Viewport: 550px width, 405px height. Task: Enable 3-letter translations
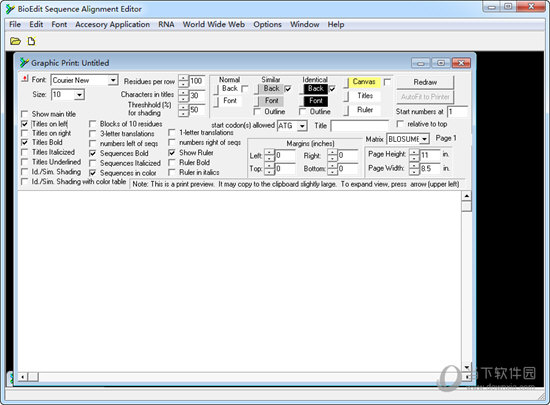(93, 134)
